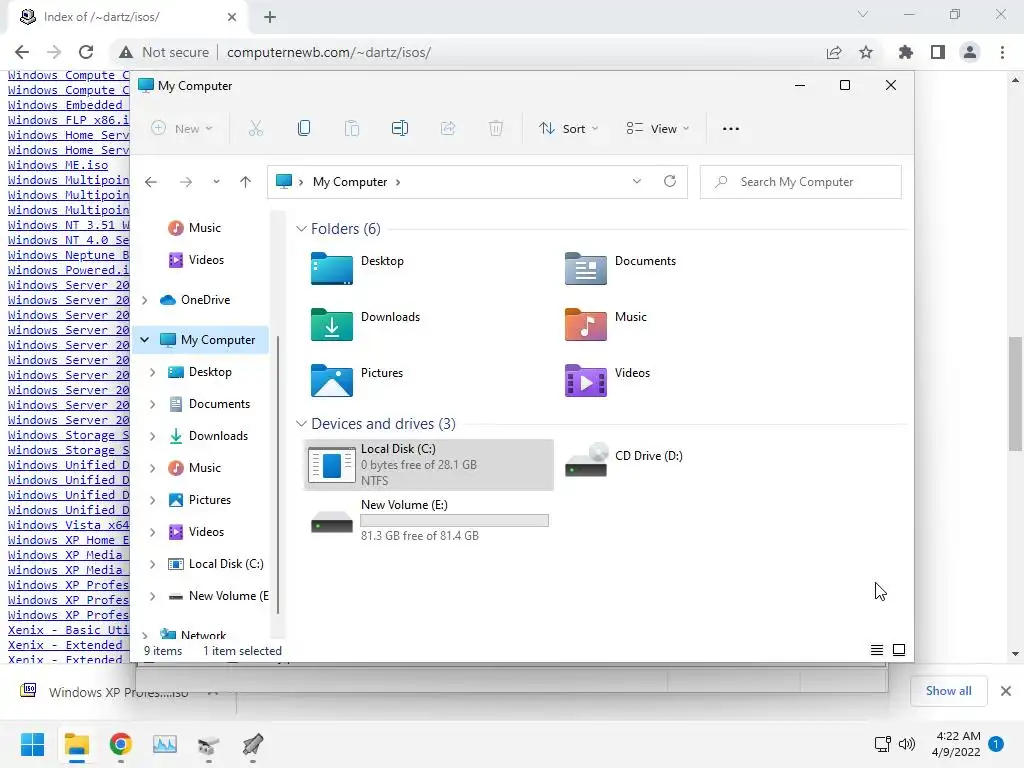The height and width of the screenshot is (768, 1024).
Task: Select the Downloads folder icon
Action: [332, 325]
